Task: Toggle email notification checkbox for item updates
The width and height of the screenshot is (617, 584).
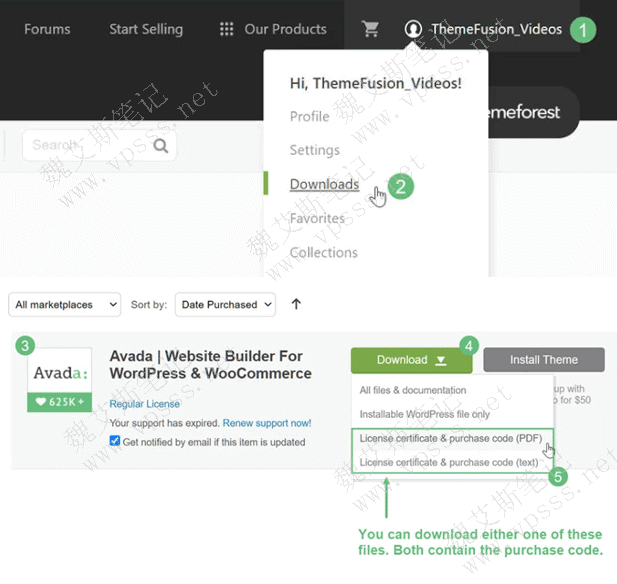Action: coord(115,441)
